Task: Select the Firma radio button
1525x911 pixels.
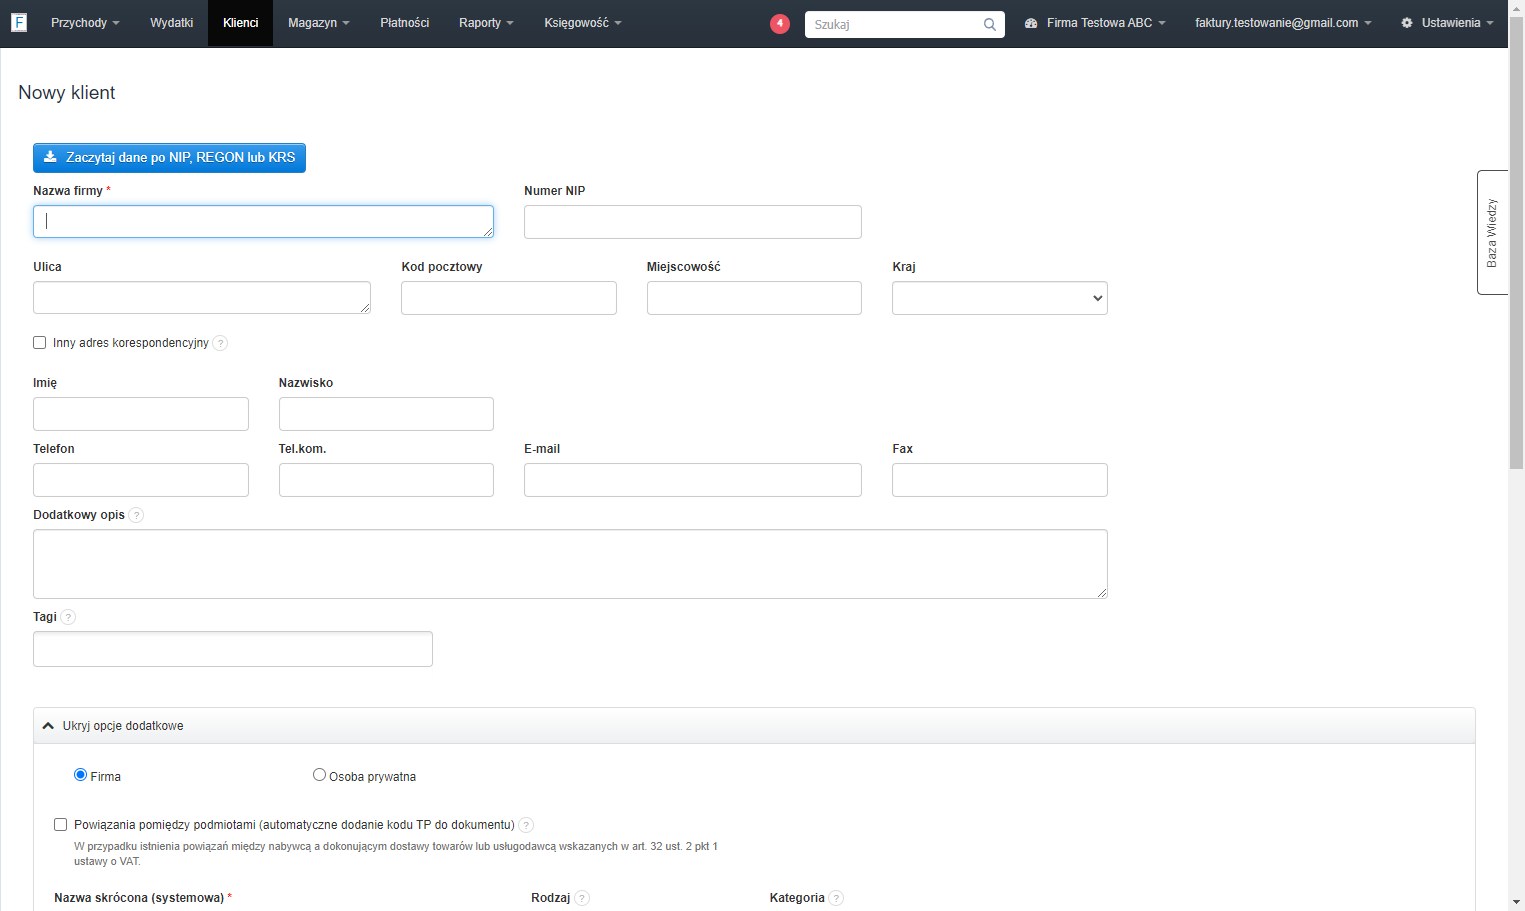Action: pyautogui.click(x=81, y=775)
